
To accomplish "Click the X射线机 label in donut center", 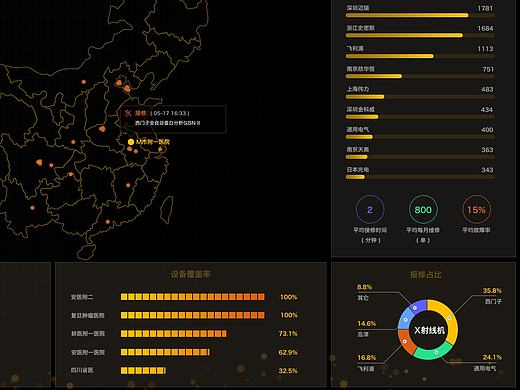I will pos(429,330).
